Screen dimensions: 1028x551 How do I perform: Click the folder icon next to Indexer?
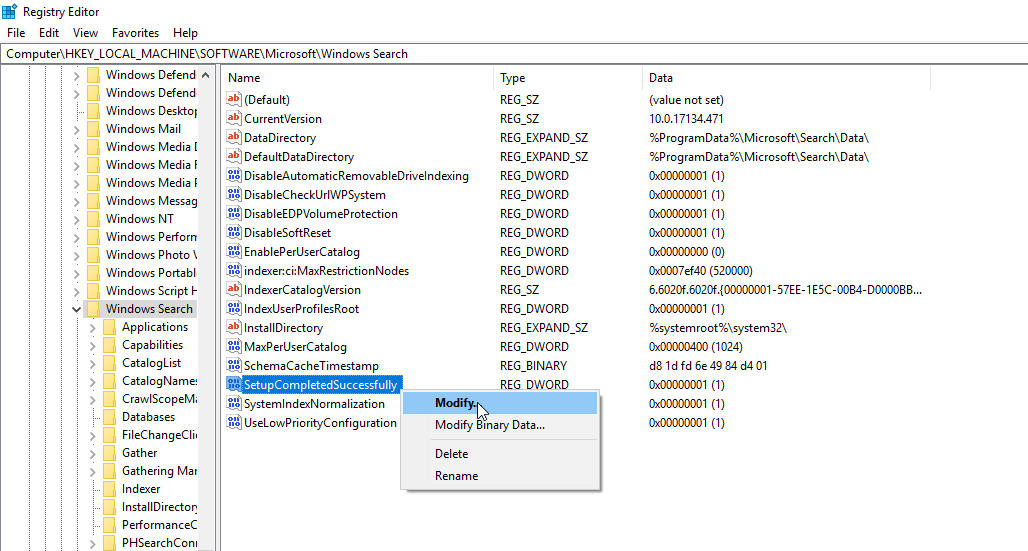[110, 489]
